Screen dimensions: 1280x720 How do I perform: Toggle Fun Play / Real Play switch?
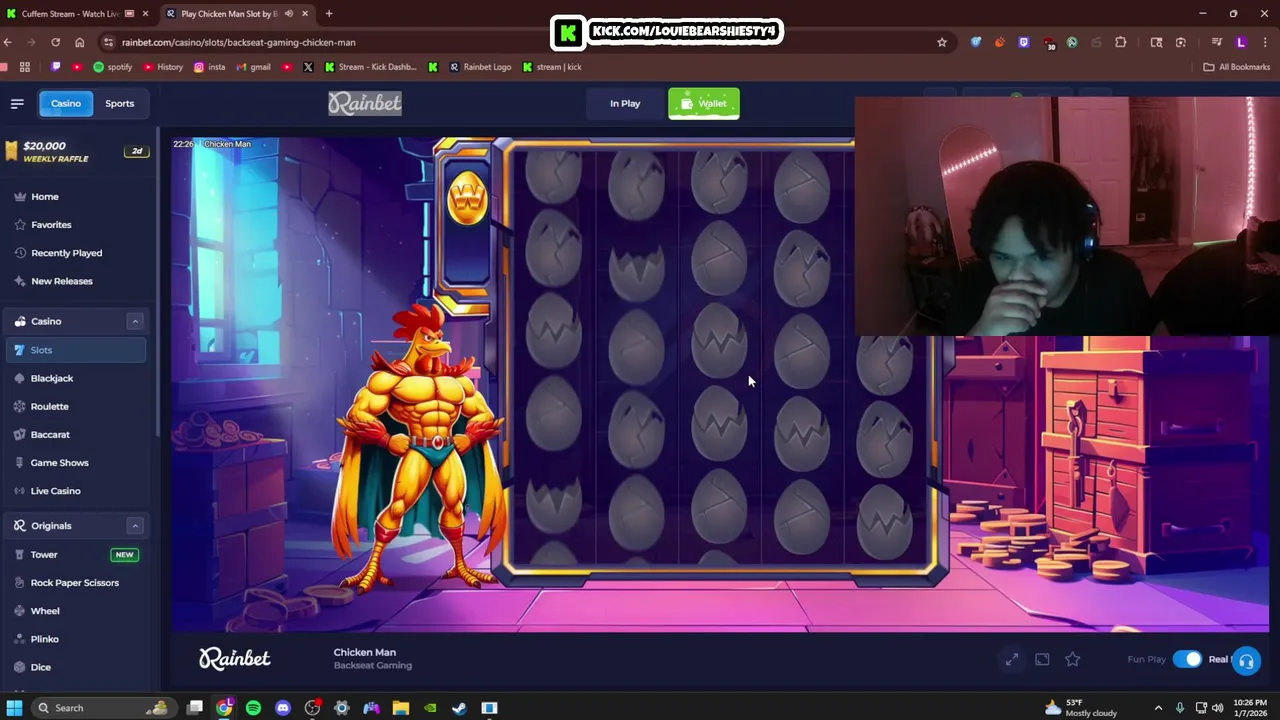tap(1187, 659)
